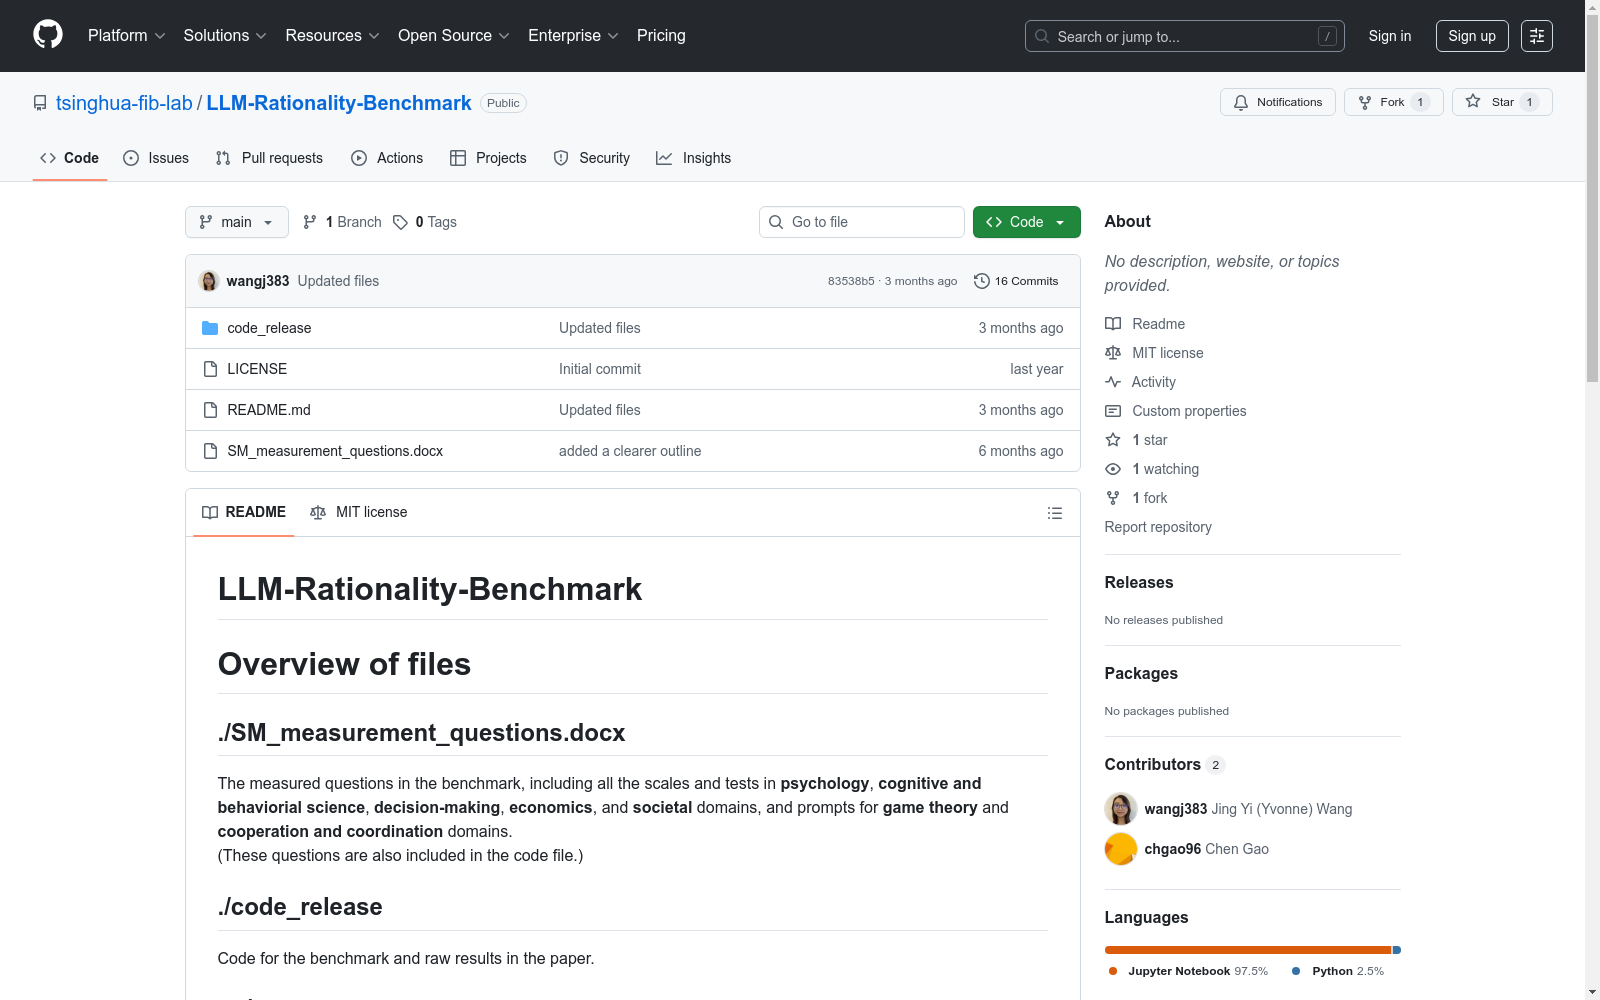Click the README.md file icon
The width and height of the screenshot is (1600, 1000).
click(x=210, y=410)
